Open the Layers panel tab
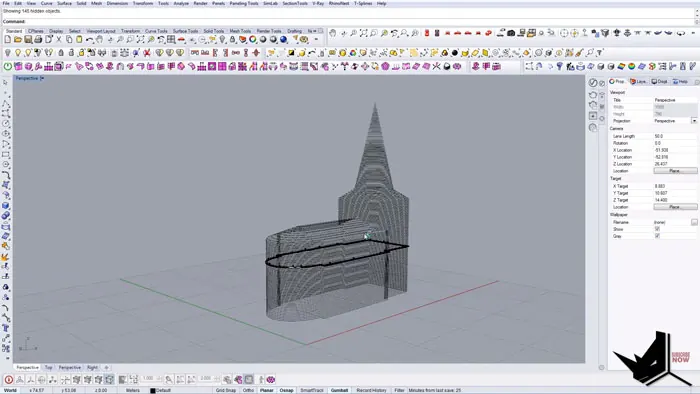Image resolution: width=700 pixels, height=394 pixels. tap(638, 82)
